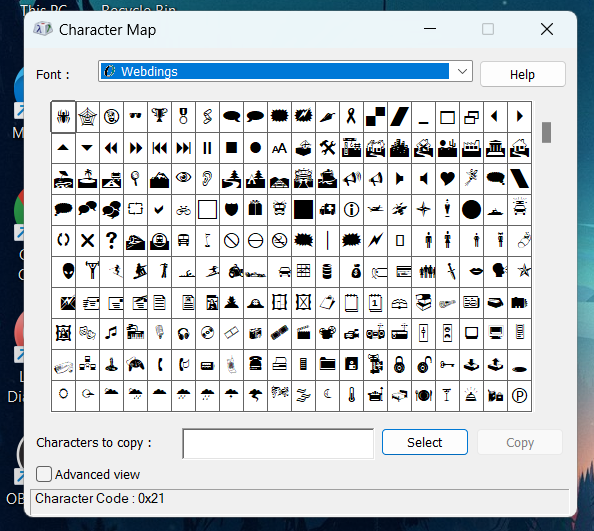Select the crescent moon glyph
Image resolution: width=594 pixels, height=531 pixels.
click(x=327, y=396)
